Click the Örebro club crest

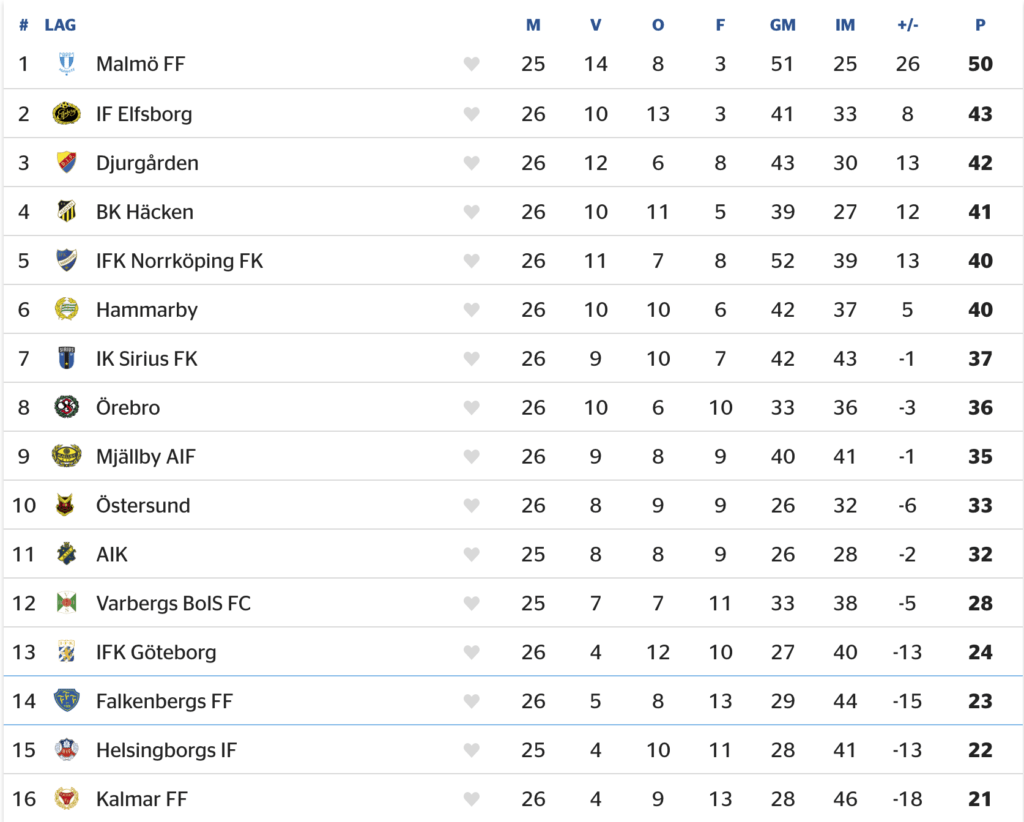click(66, 407)
